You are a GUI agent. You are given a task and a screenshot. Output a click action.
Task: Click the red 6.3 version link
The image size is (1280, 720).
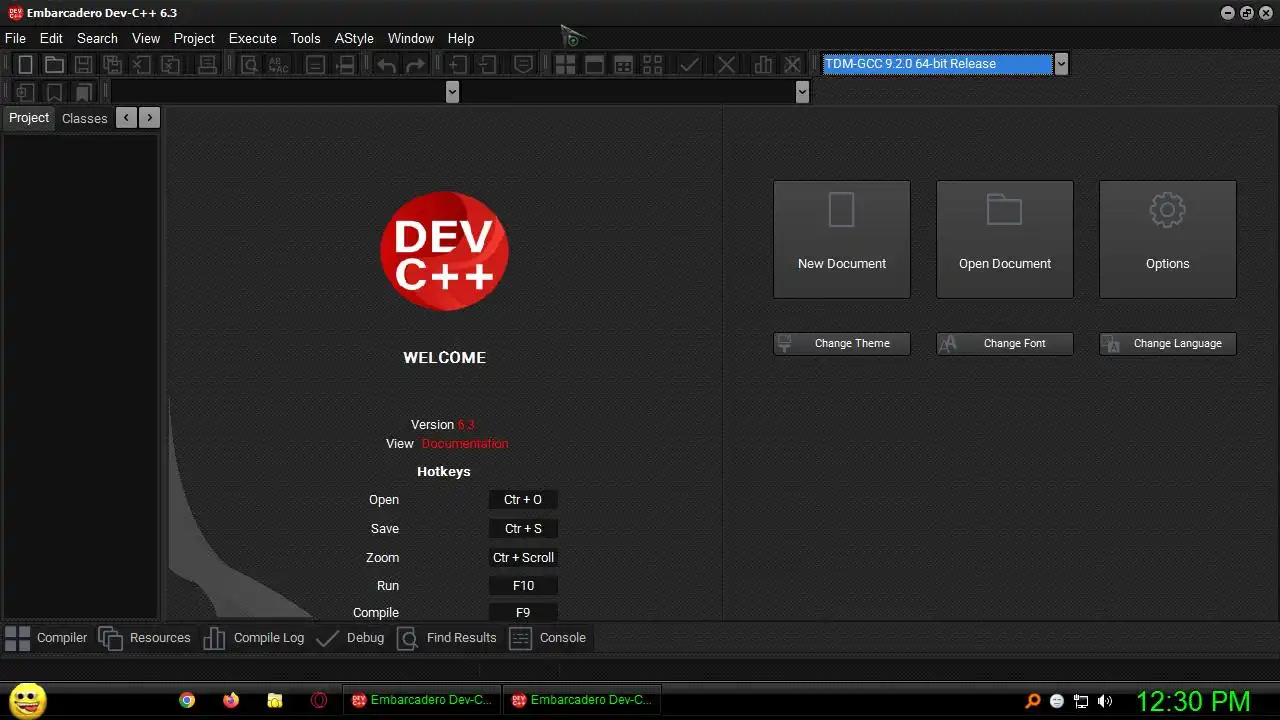point(466,425)
